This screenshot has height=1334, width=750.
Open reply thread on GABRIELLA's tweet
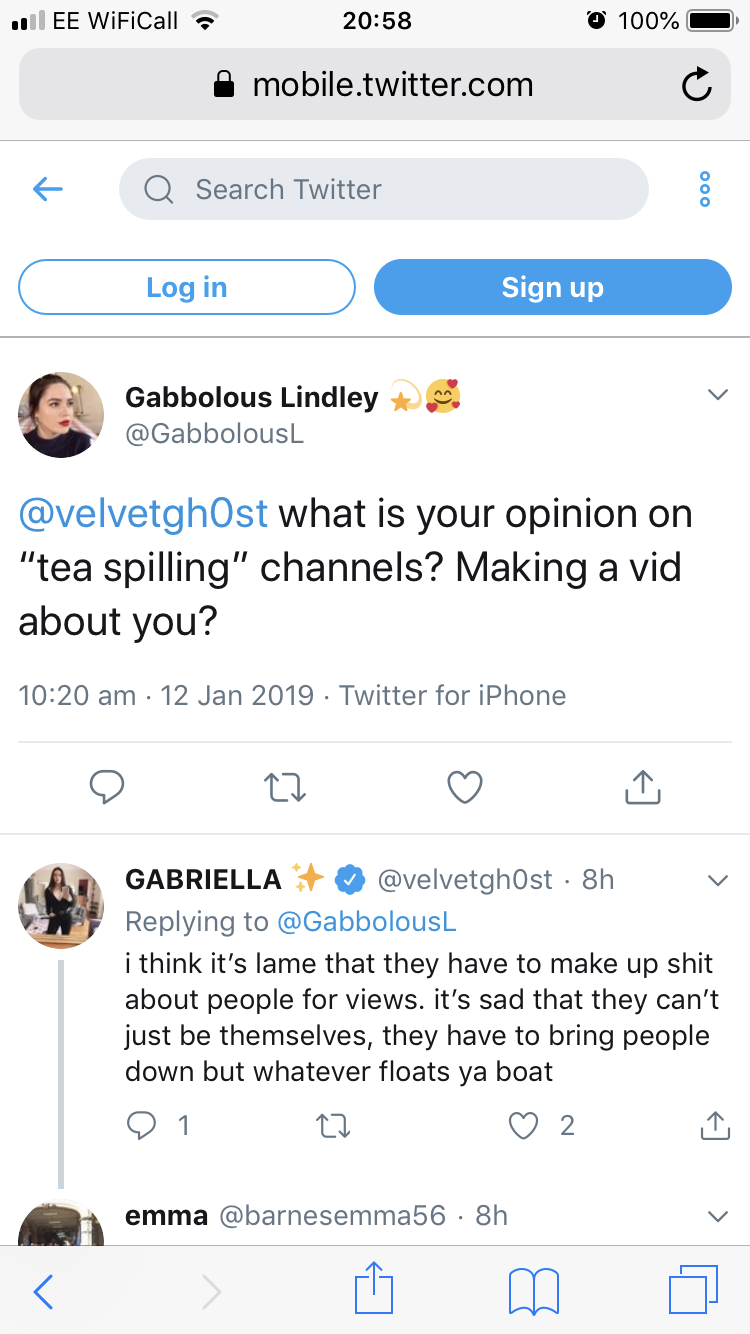[x=142, y=1126]
